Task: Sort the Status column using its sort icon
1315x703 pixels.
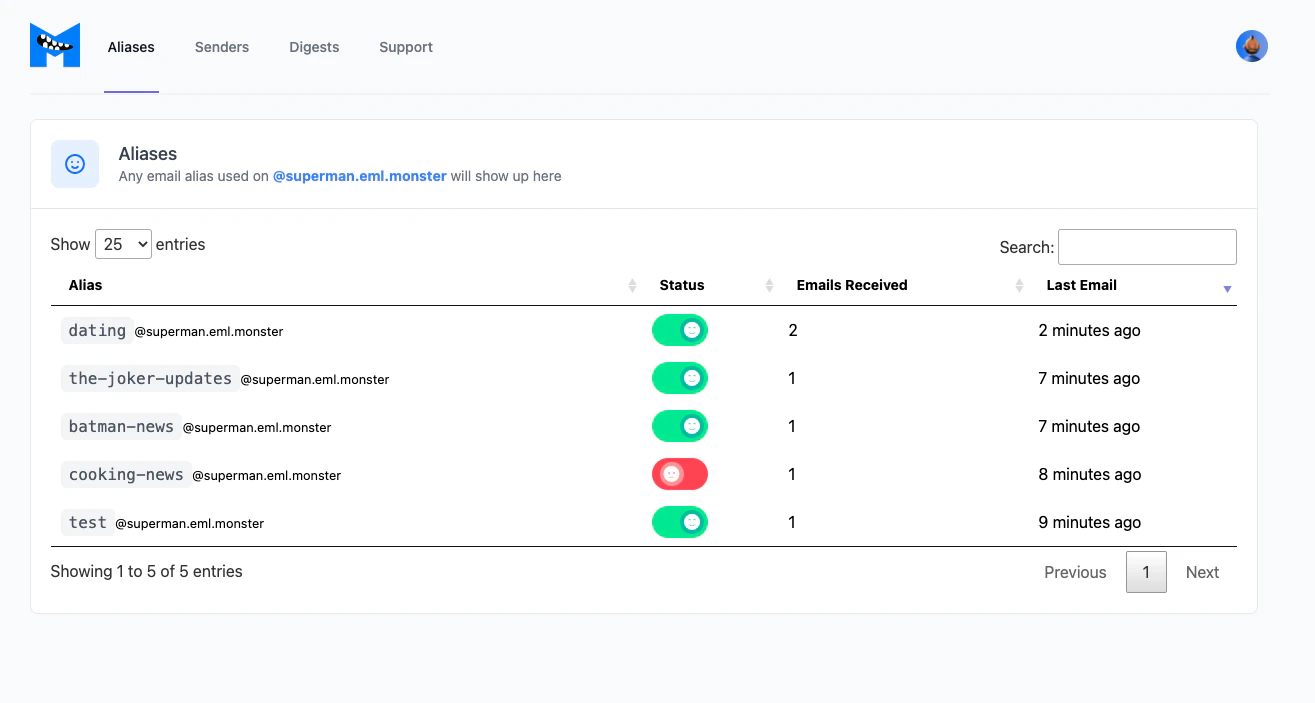Action: pyautogui.click(x=768, y=285)
